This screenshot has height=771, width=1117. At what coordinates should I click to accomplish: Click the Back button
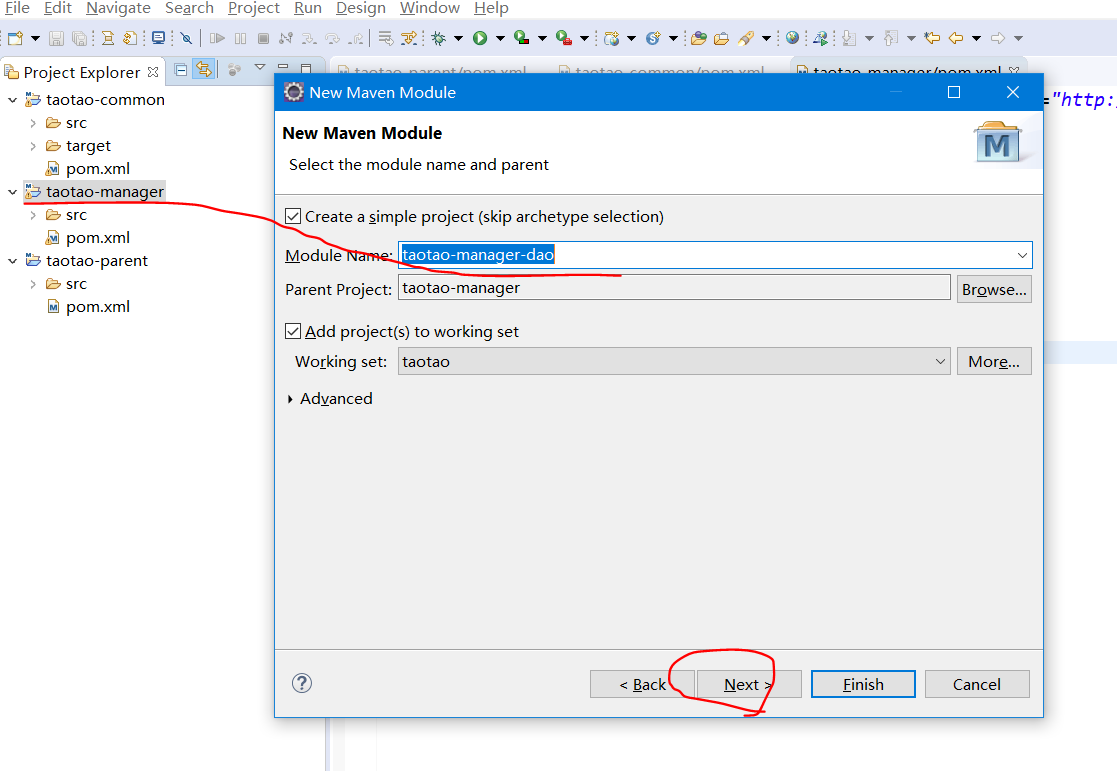pyautogui.click(x=643, y=684)
